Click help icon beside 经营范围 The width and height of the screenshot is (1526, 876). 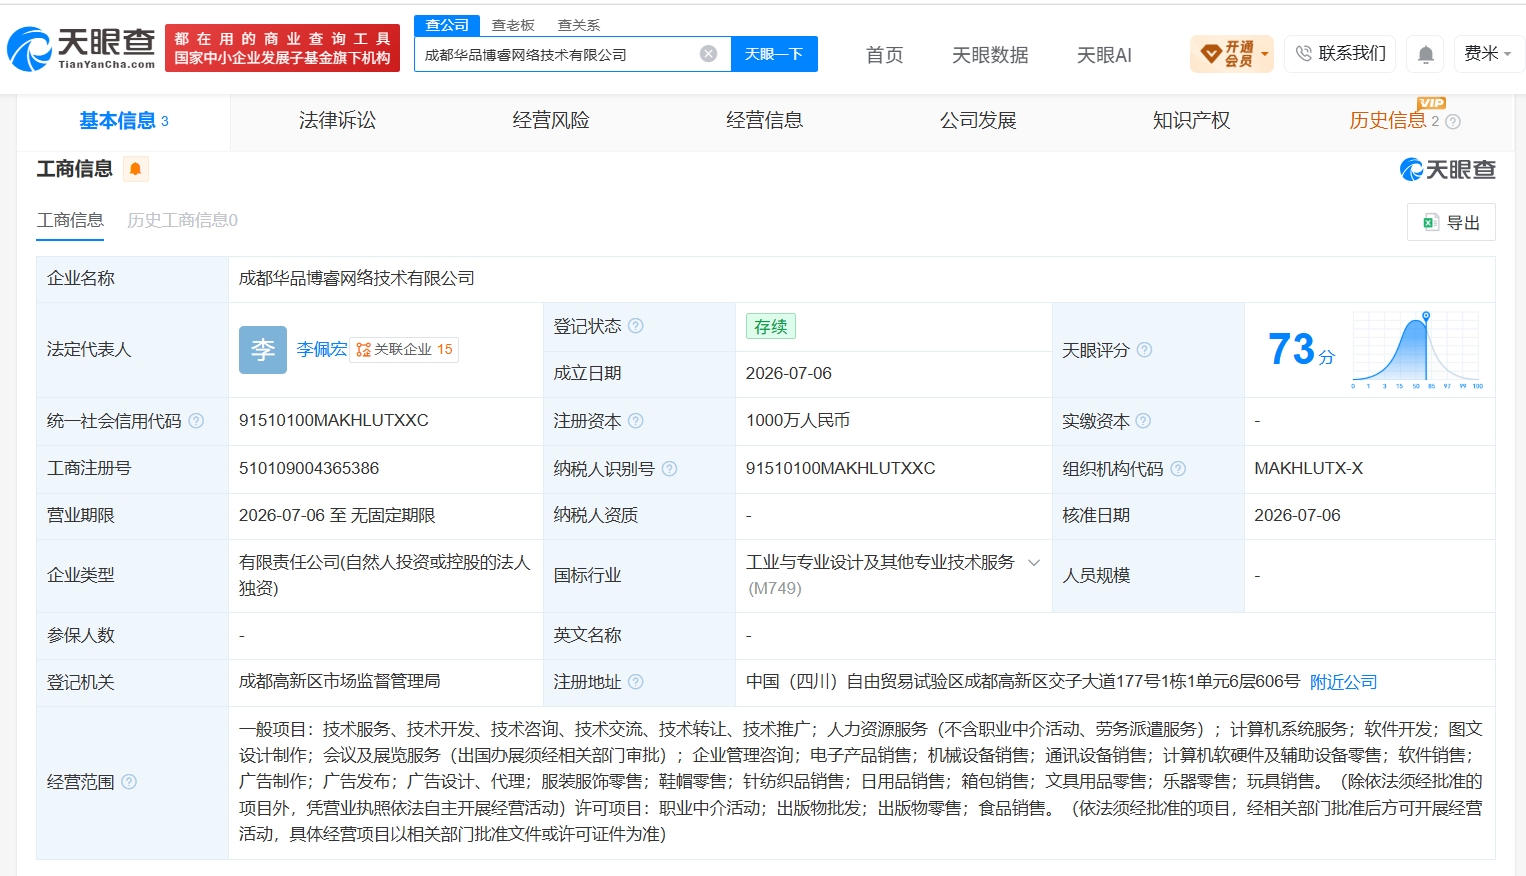129,782
